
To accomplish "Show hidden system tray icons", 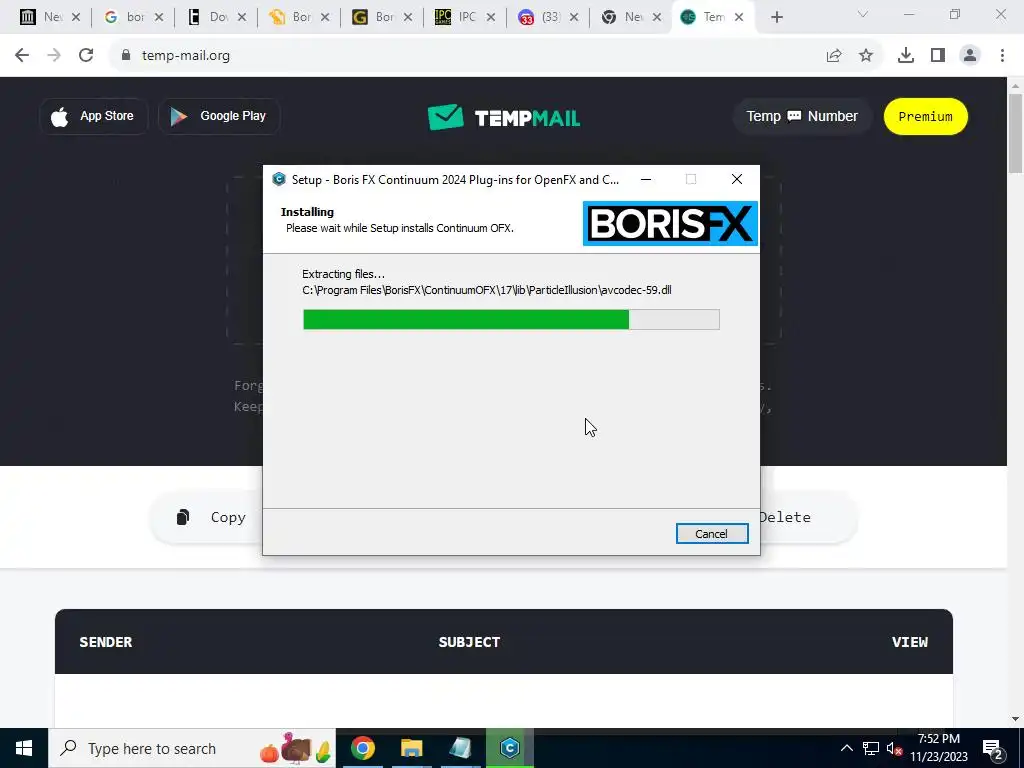I will pyautogui.click(x=846, y=748).
